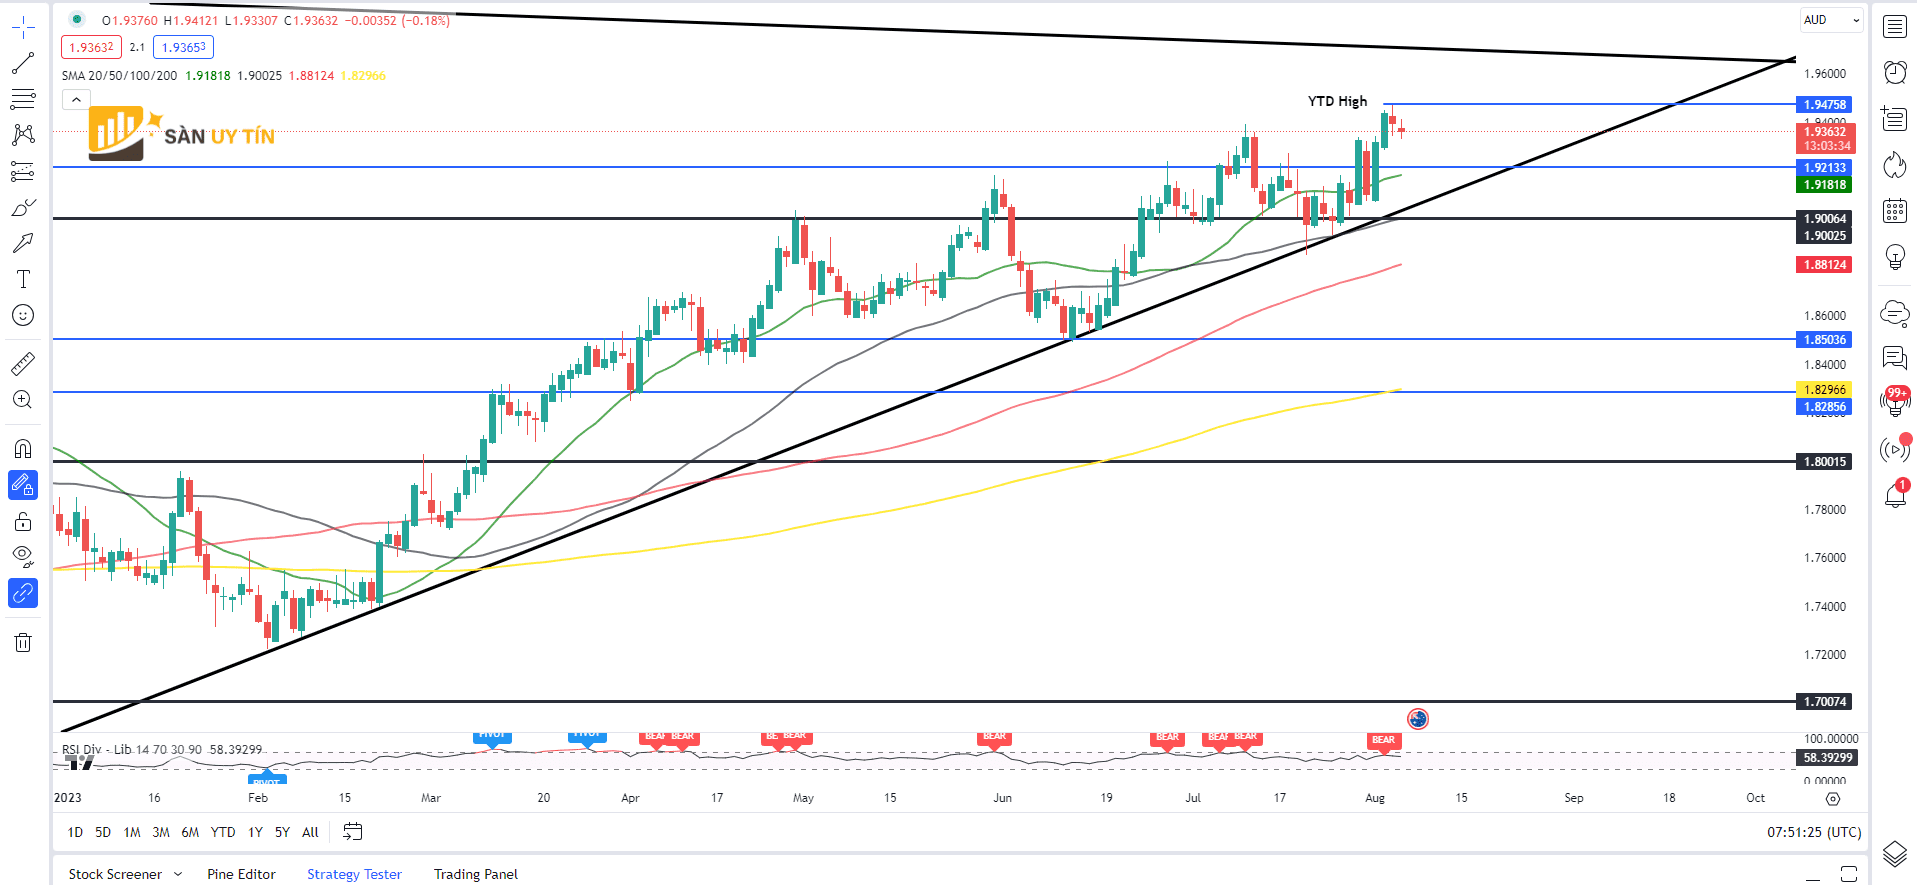Open the Stock Screener tab
1917x885 pixels.
(115, 874)
